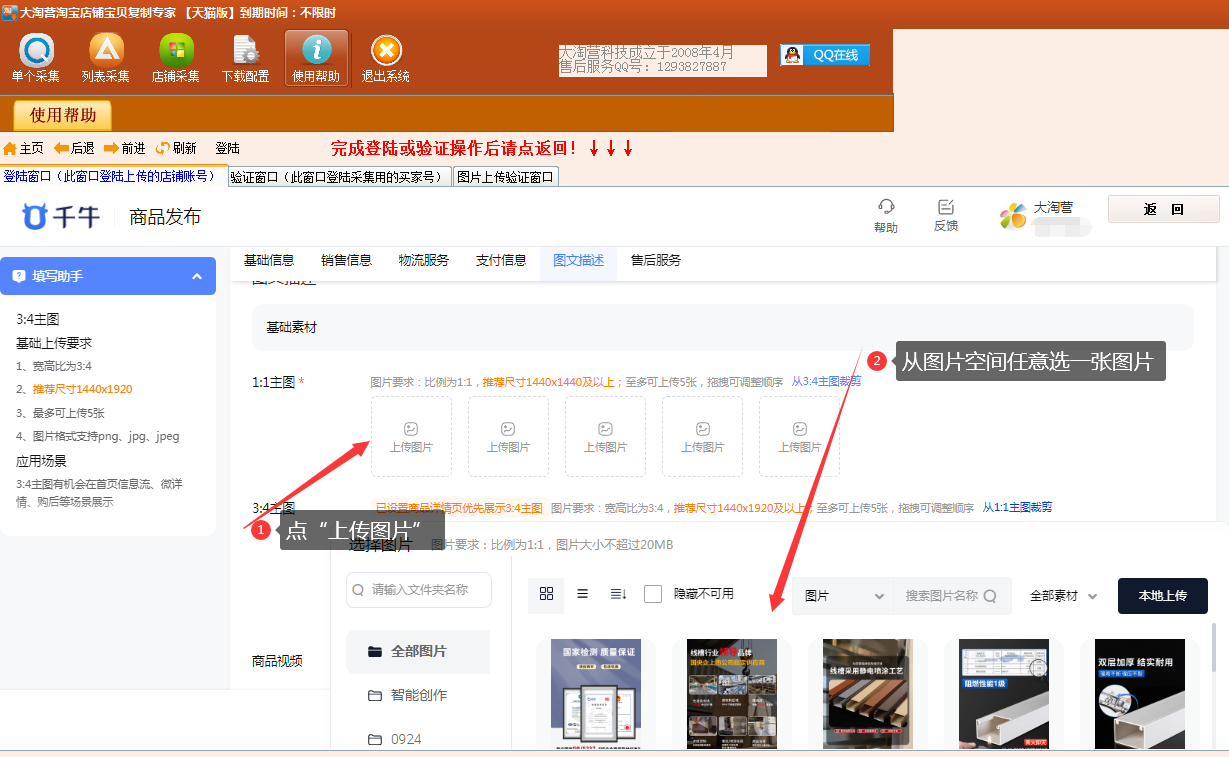This screenshot has width=1229, height=757.
Task: Click the 返回 button
Action: [x=1163, y=210]
